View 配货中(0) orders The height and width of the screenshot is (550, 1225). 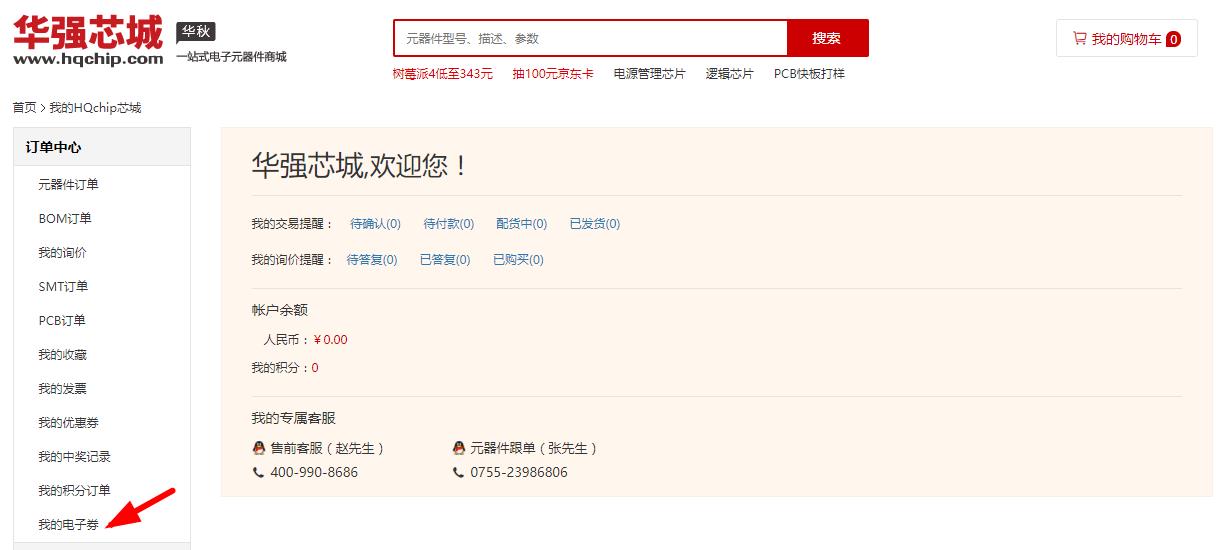(x=521, y=224)
